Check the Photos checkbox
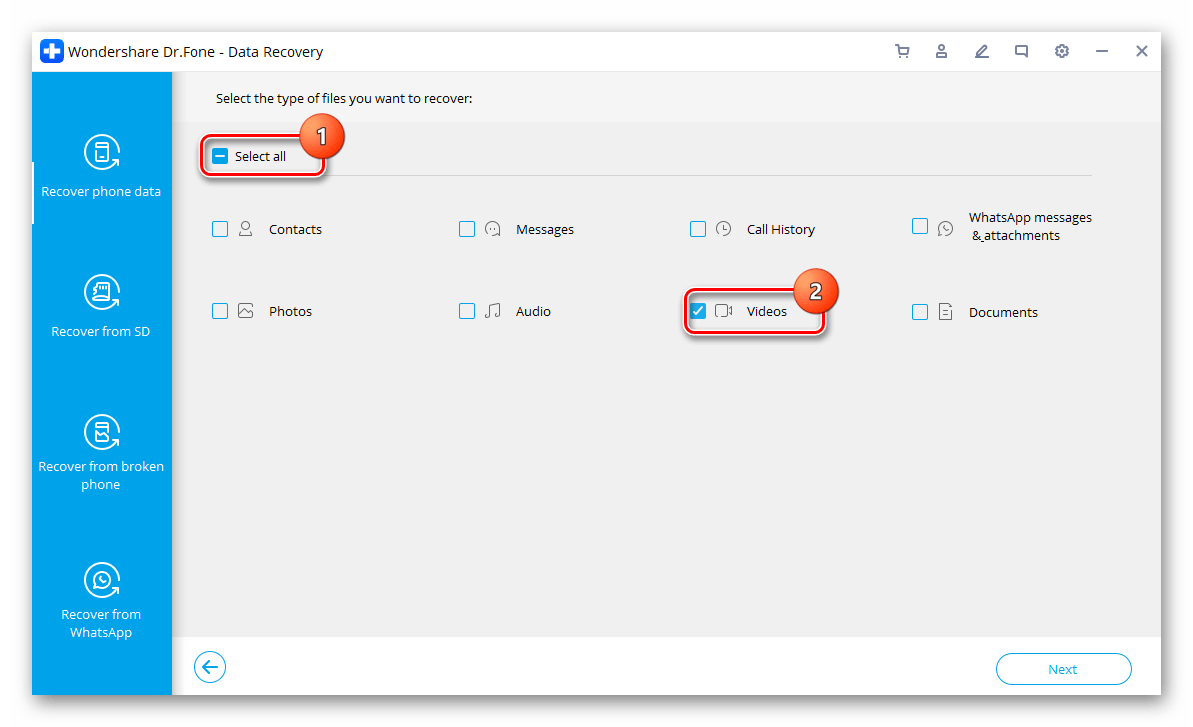This screenshot has height=727, width=1193. (220, 311)
